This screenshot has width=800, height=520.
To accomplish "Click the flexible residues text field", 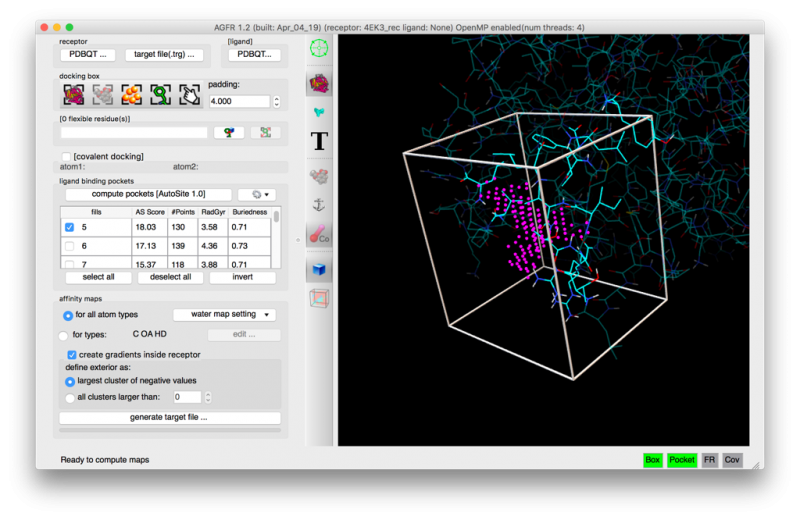I will coord(134,132).
